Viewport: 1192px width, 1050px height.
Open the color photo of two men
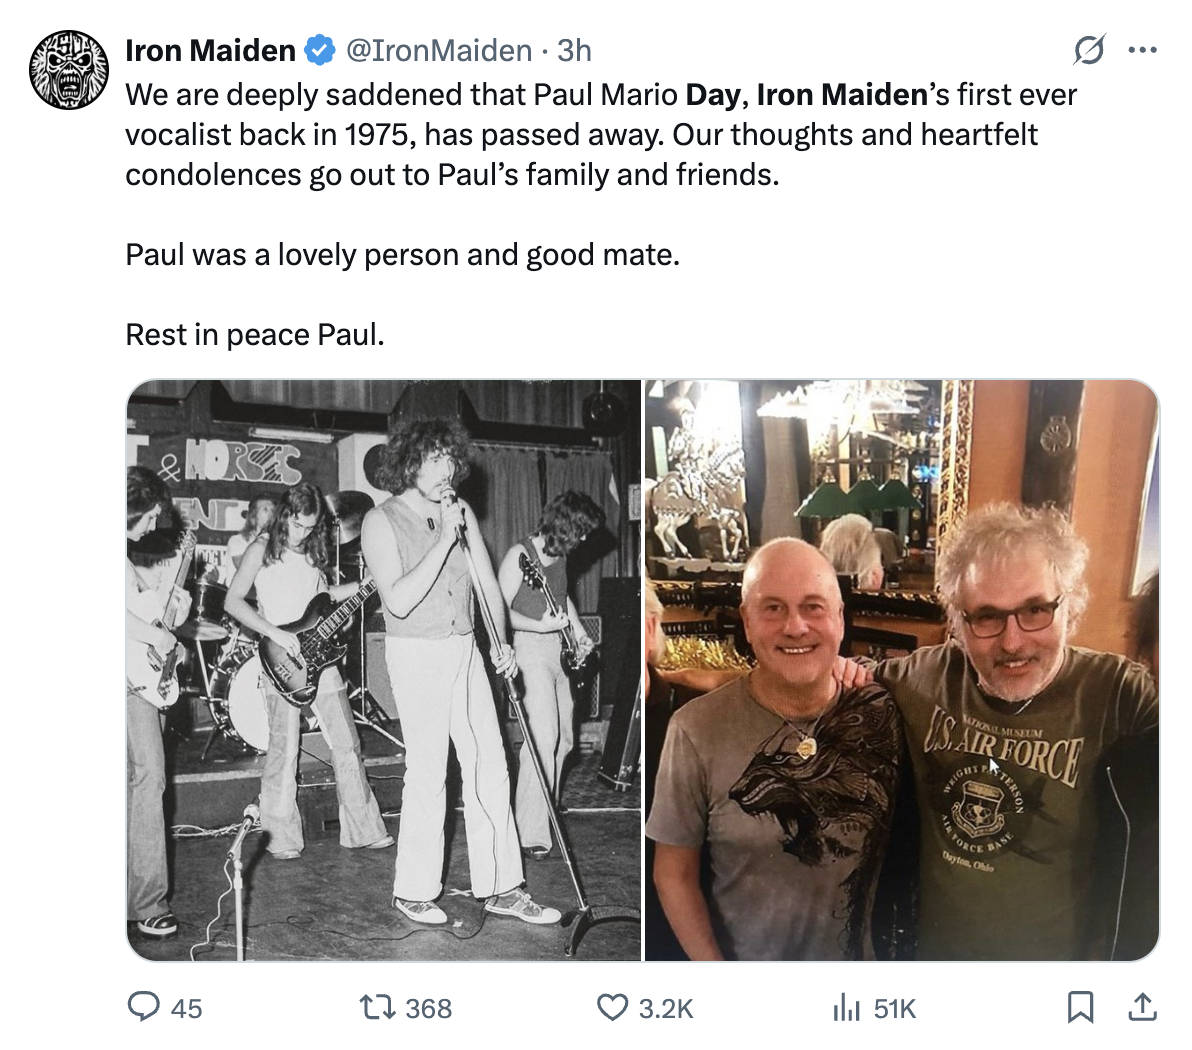coord(902,670)
